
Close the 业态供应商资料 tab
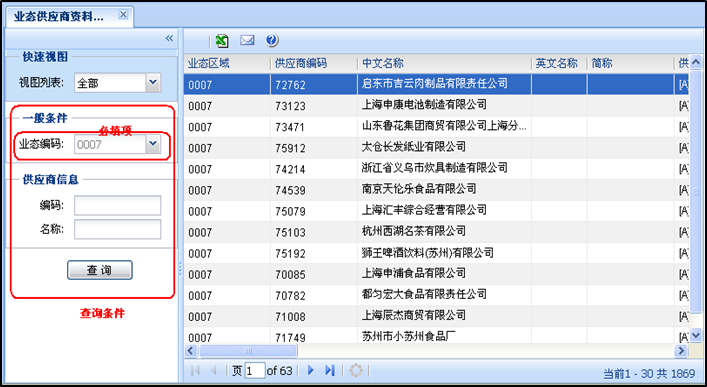tap(123, 15)
